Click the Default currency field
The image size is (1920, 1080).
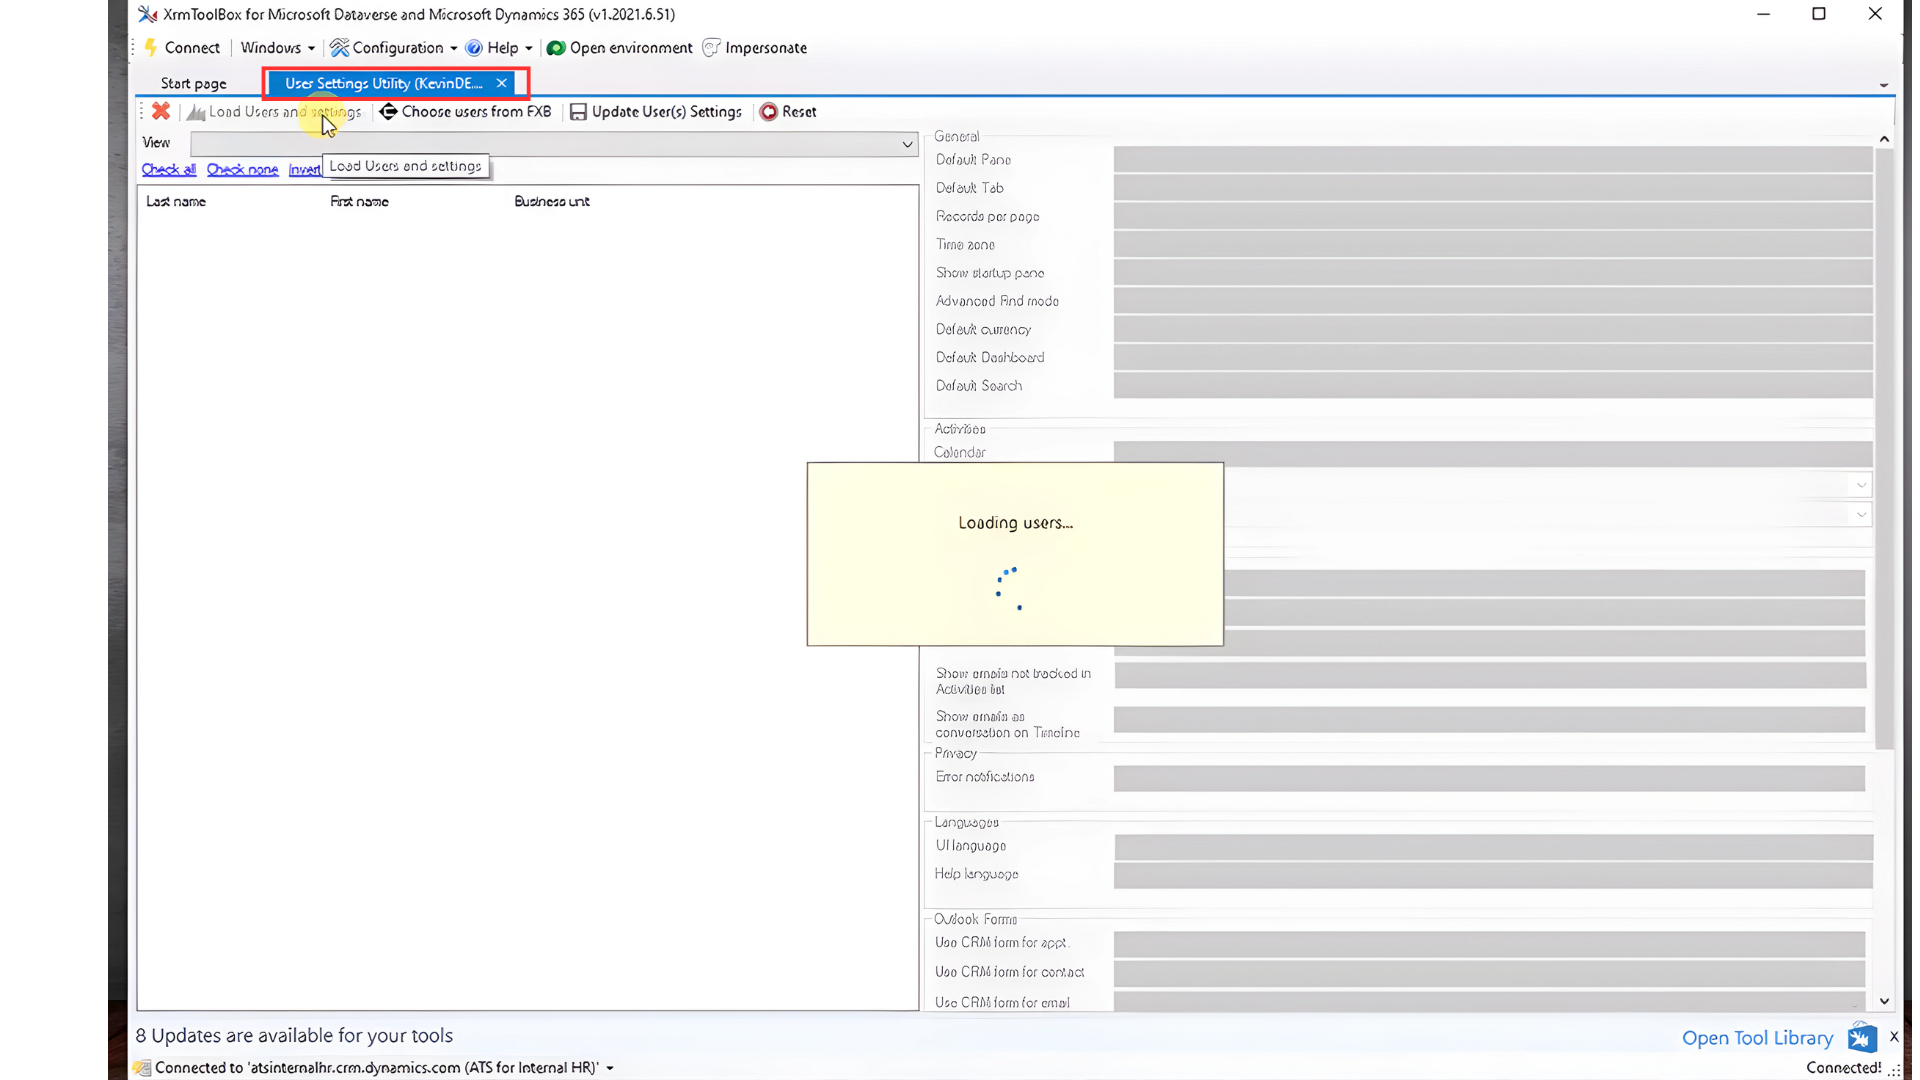[x=1492, y=329]
